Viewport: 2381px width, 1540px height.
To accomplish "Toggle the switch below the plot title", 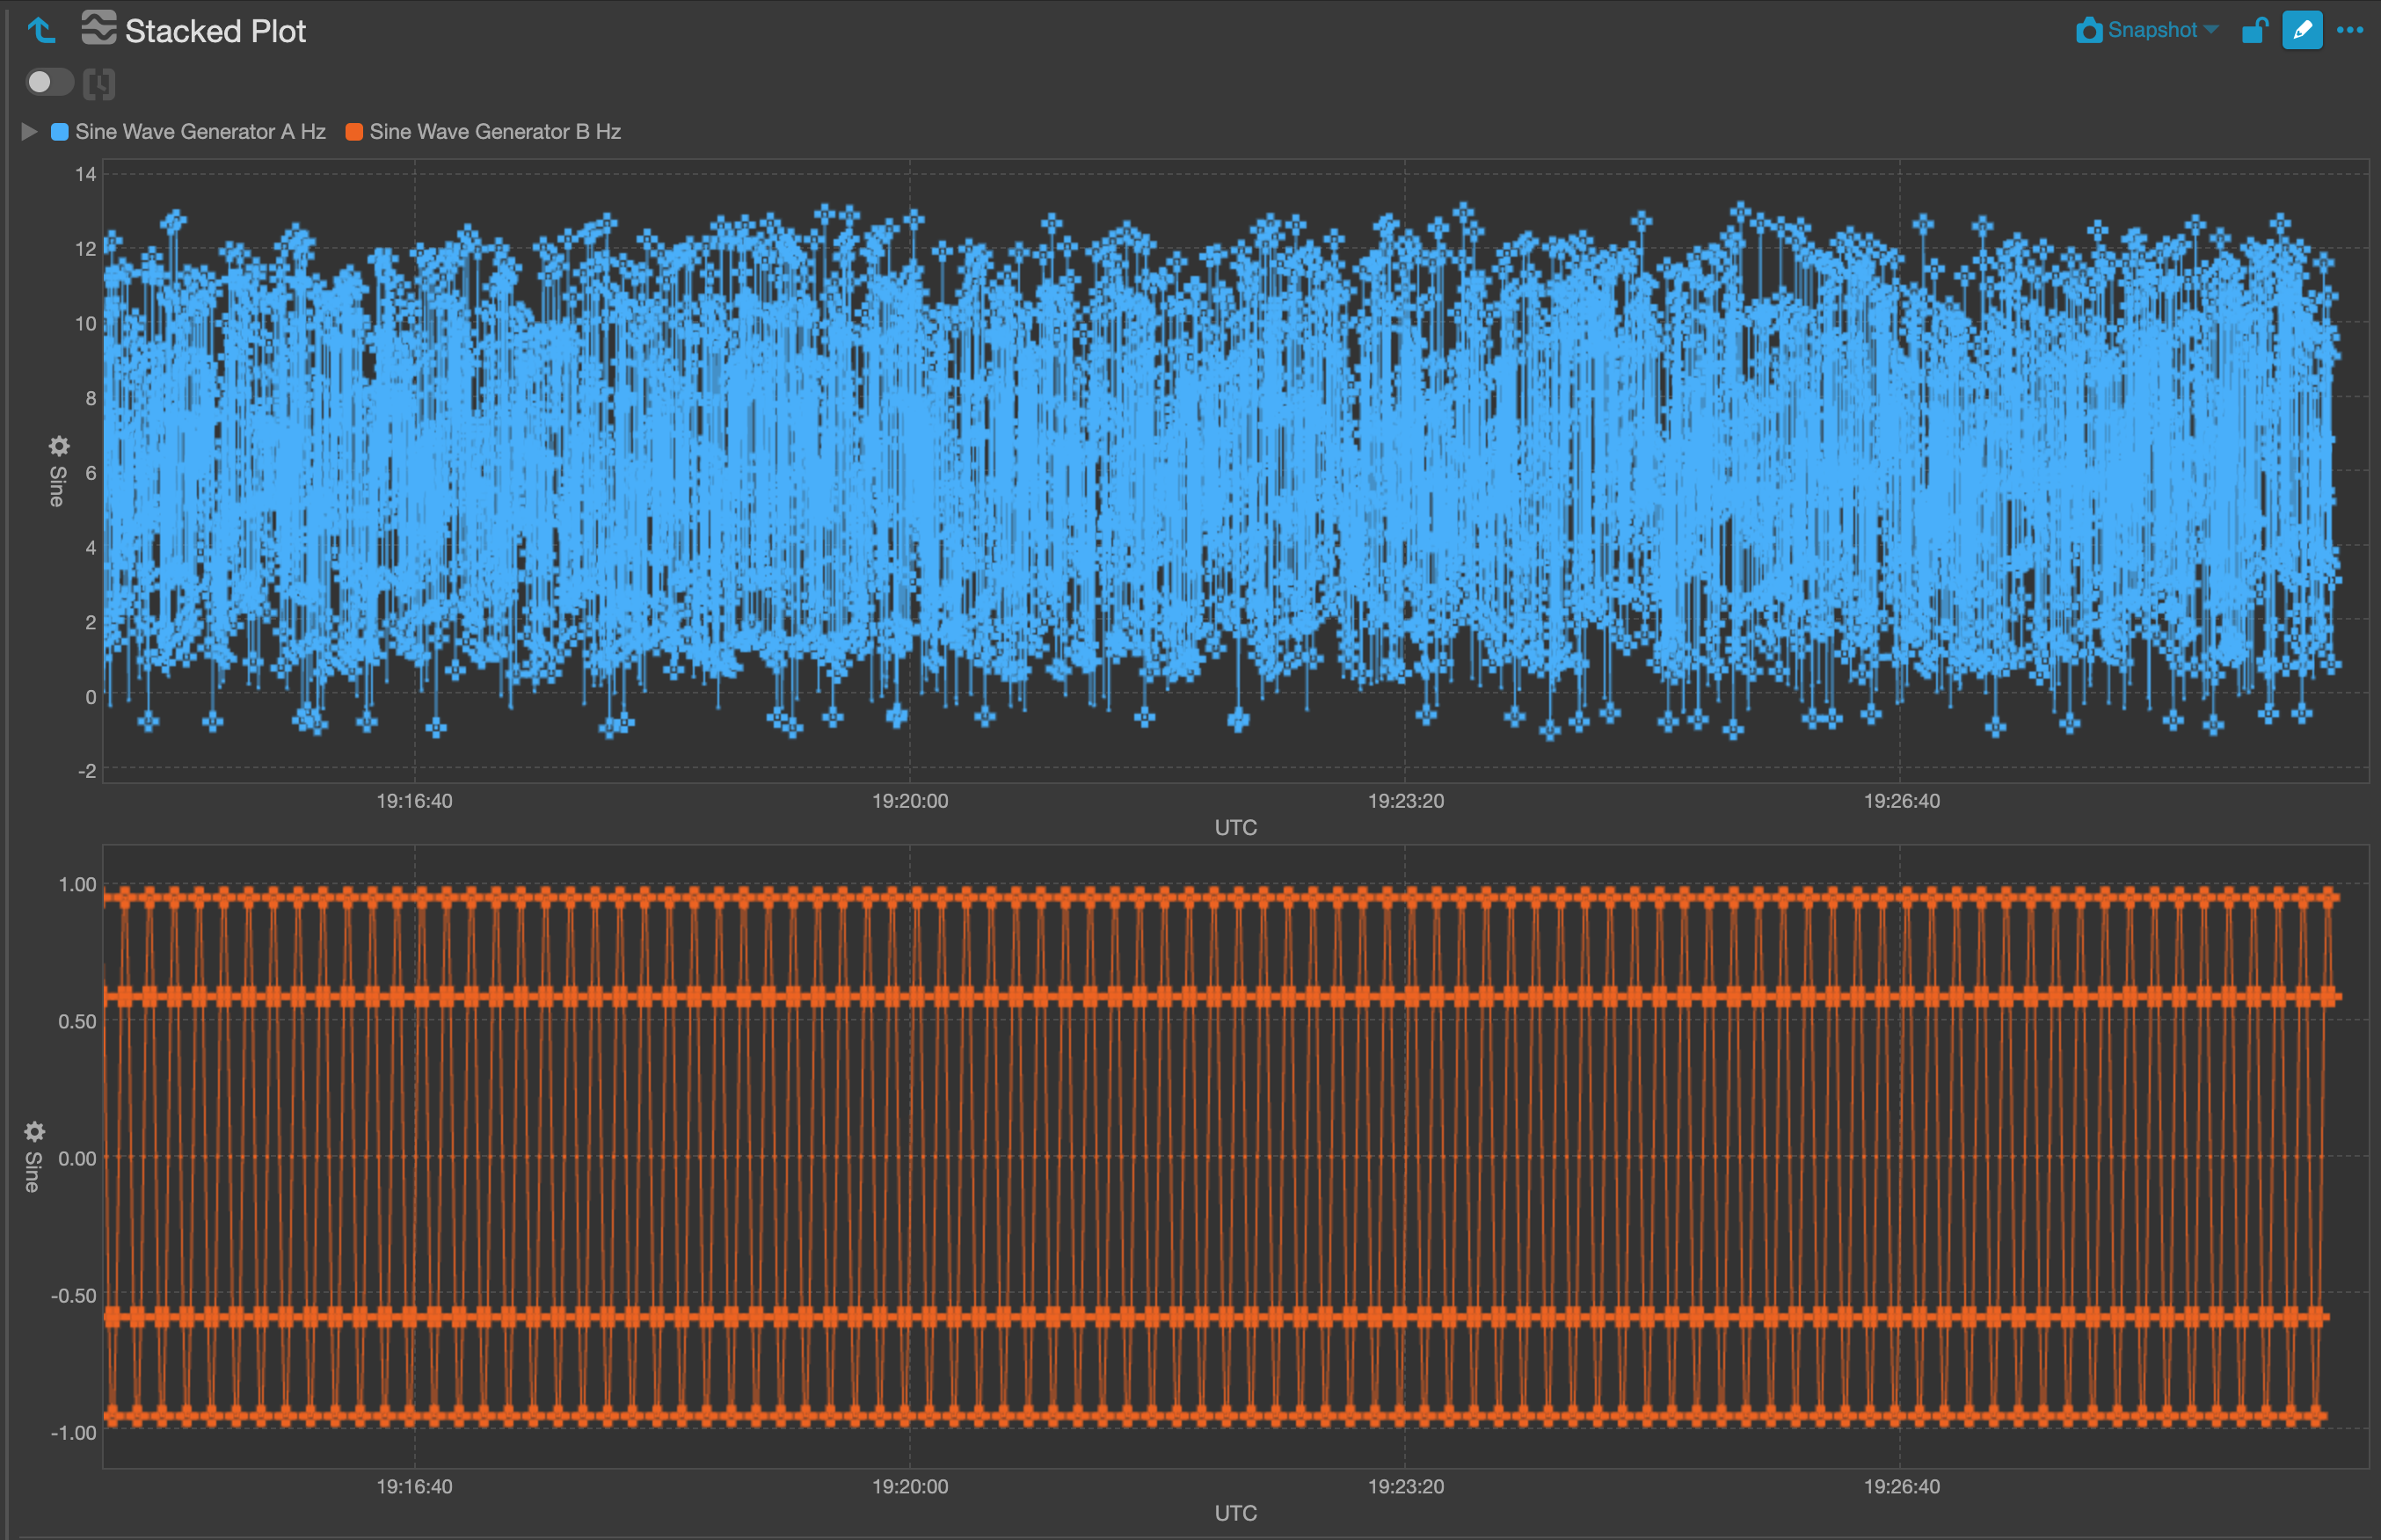I will 48,82.
